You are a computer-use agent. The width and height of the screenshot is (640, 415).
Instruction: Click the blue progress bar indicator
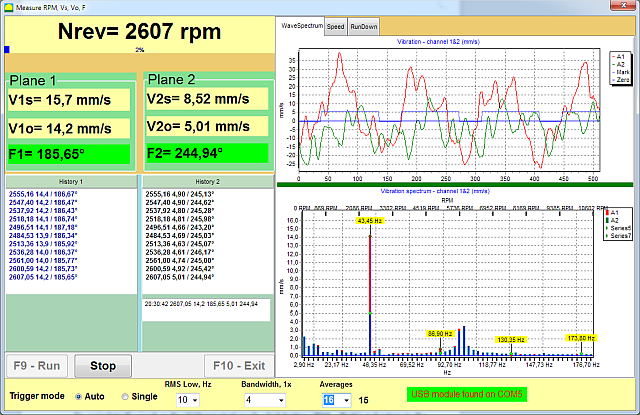(7, 49)
